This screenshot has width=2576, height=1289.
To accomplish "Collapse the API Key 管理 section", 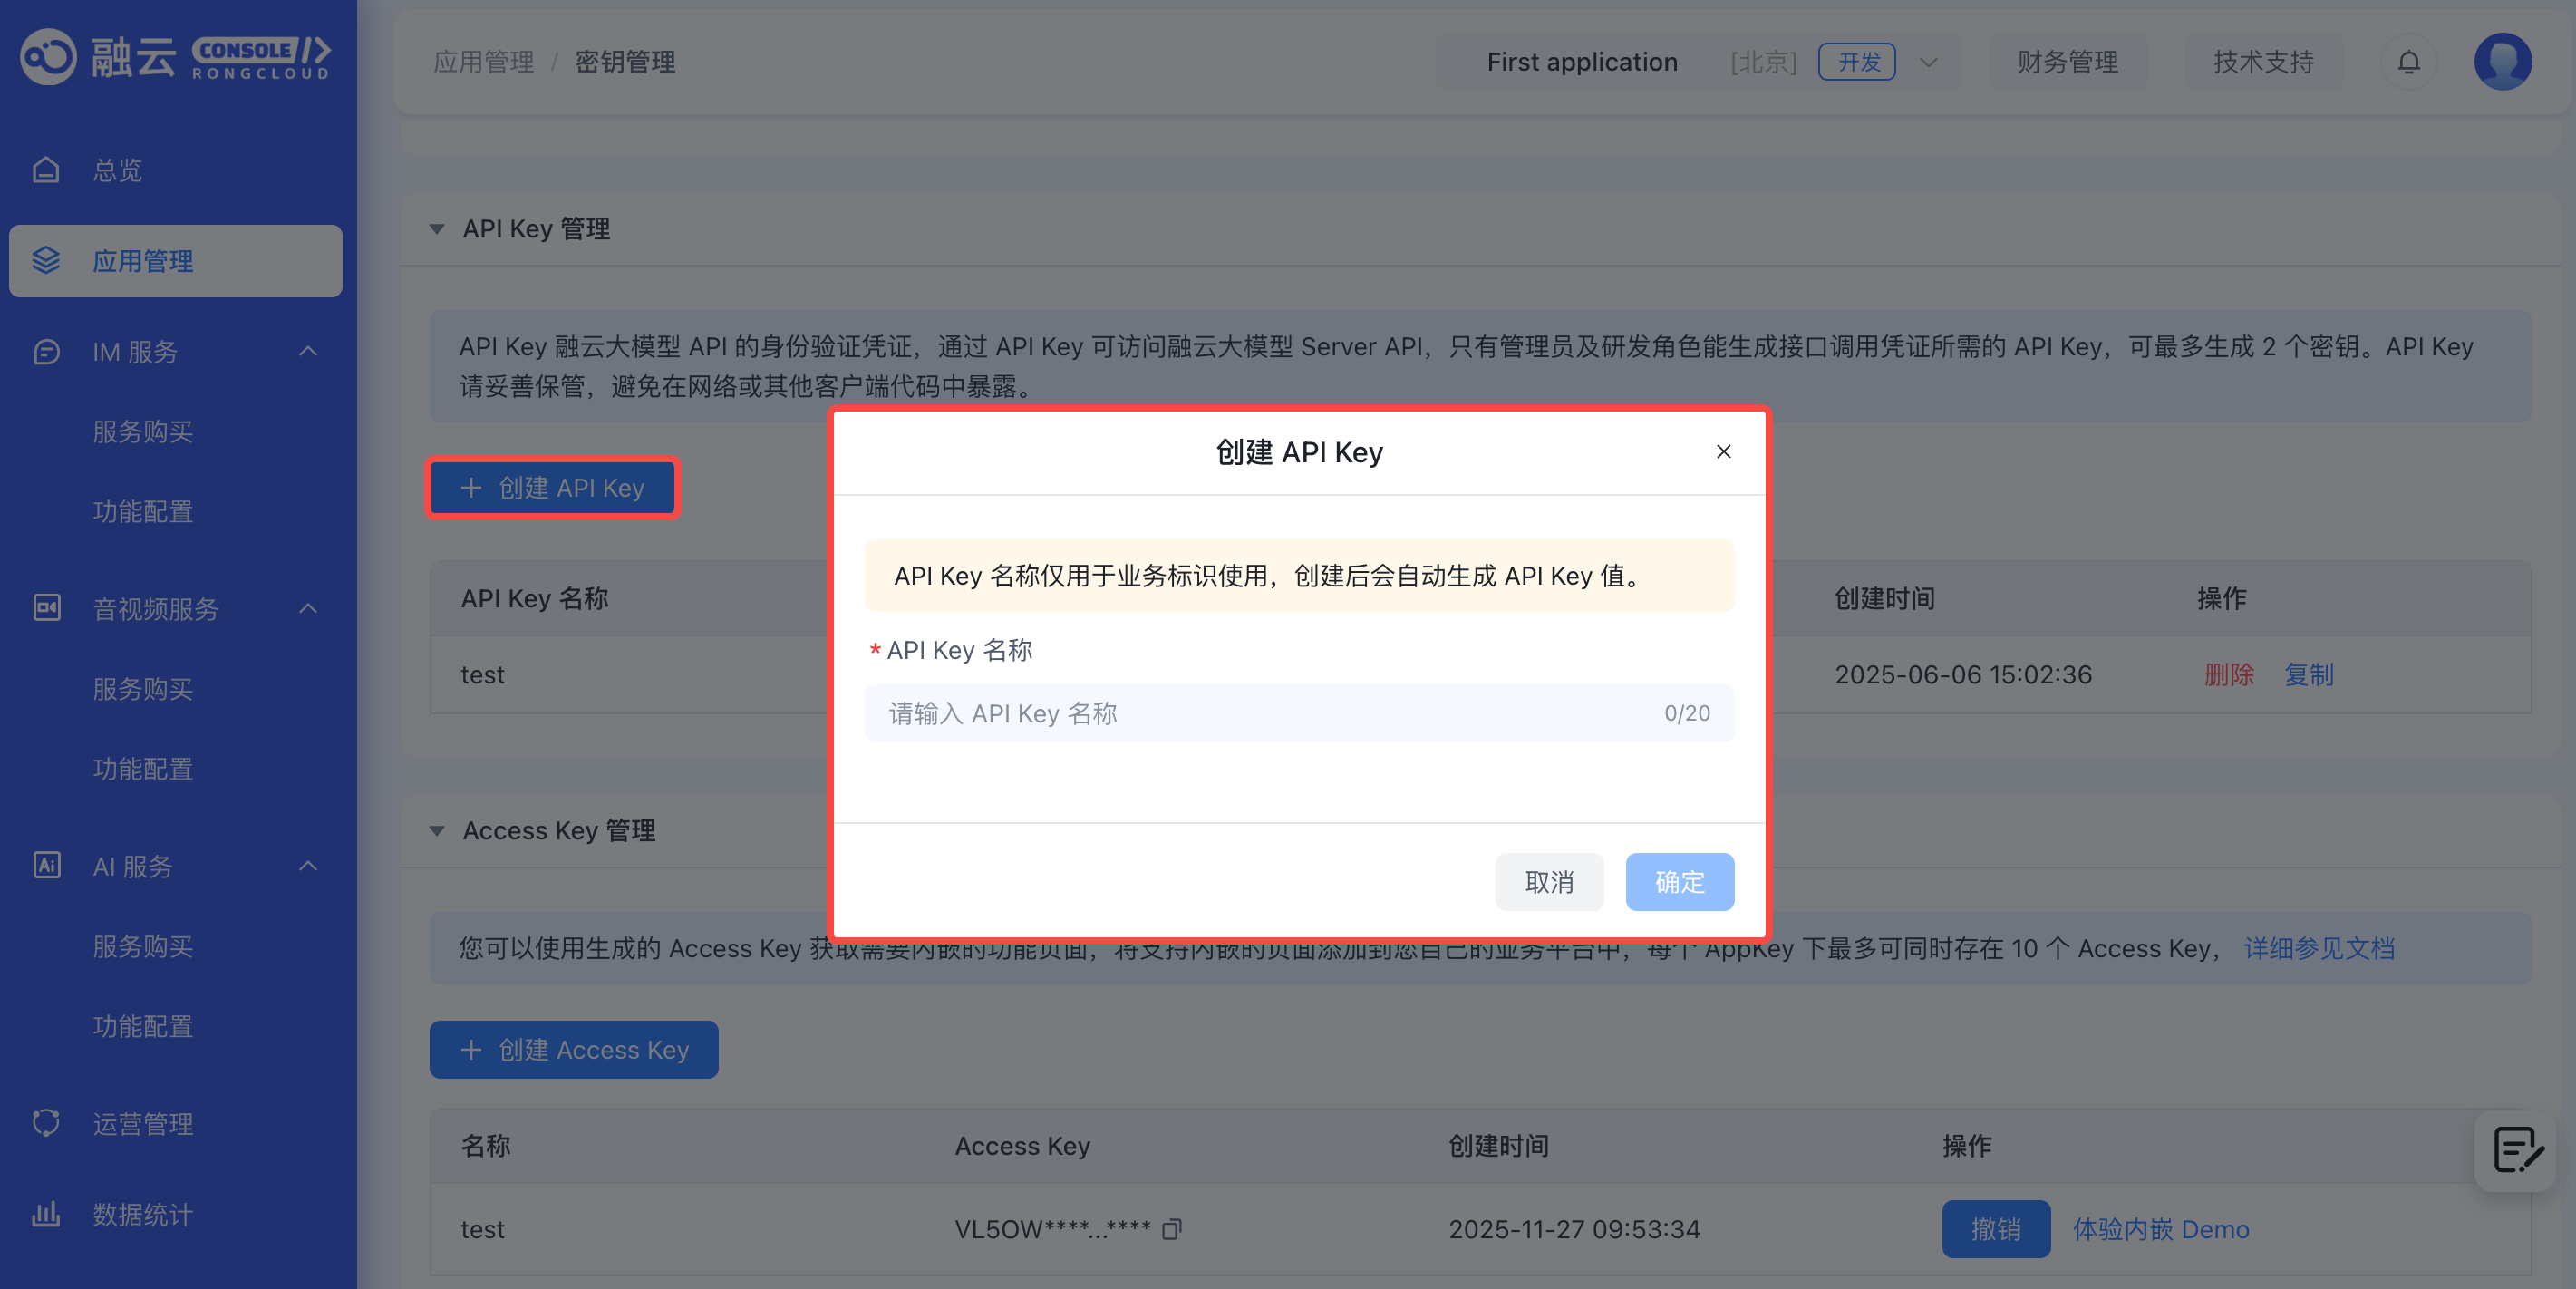I will pyautogui.click(x=437, y=229).
